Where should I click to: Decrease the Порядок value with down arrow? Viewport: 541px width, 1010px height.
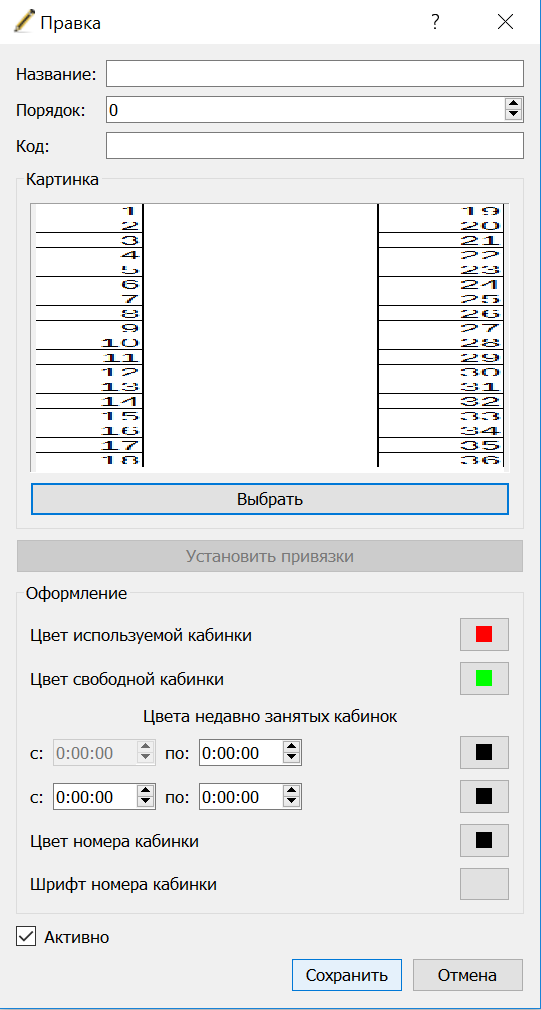point(513,115)
